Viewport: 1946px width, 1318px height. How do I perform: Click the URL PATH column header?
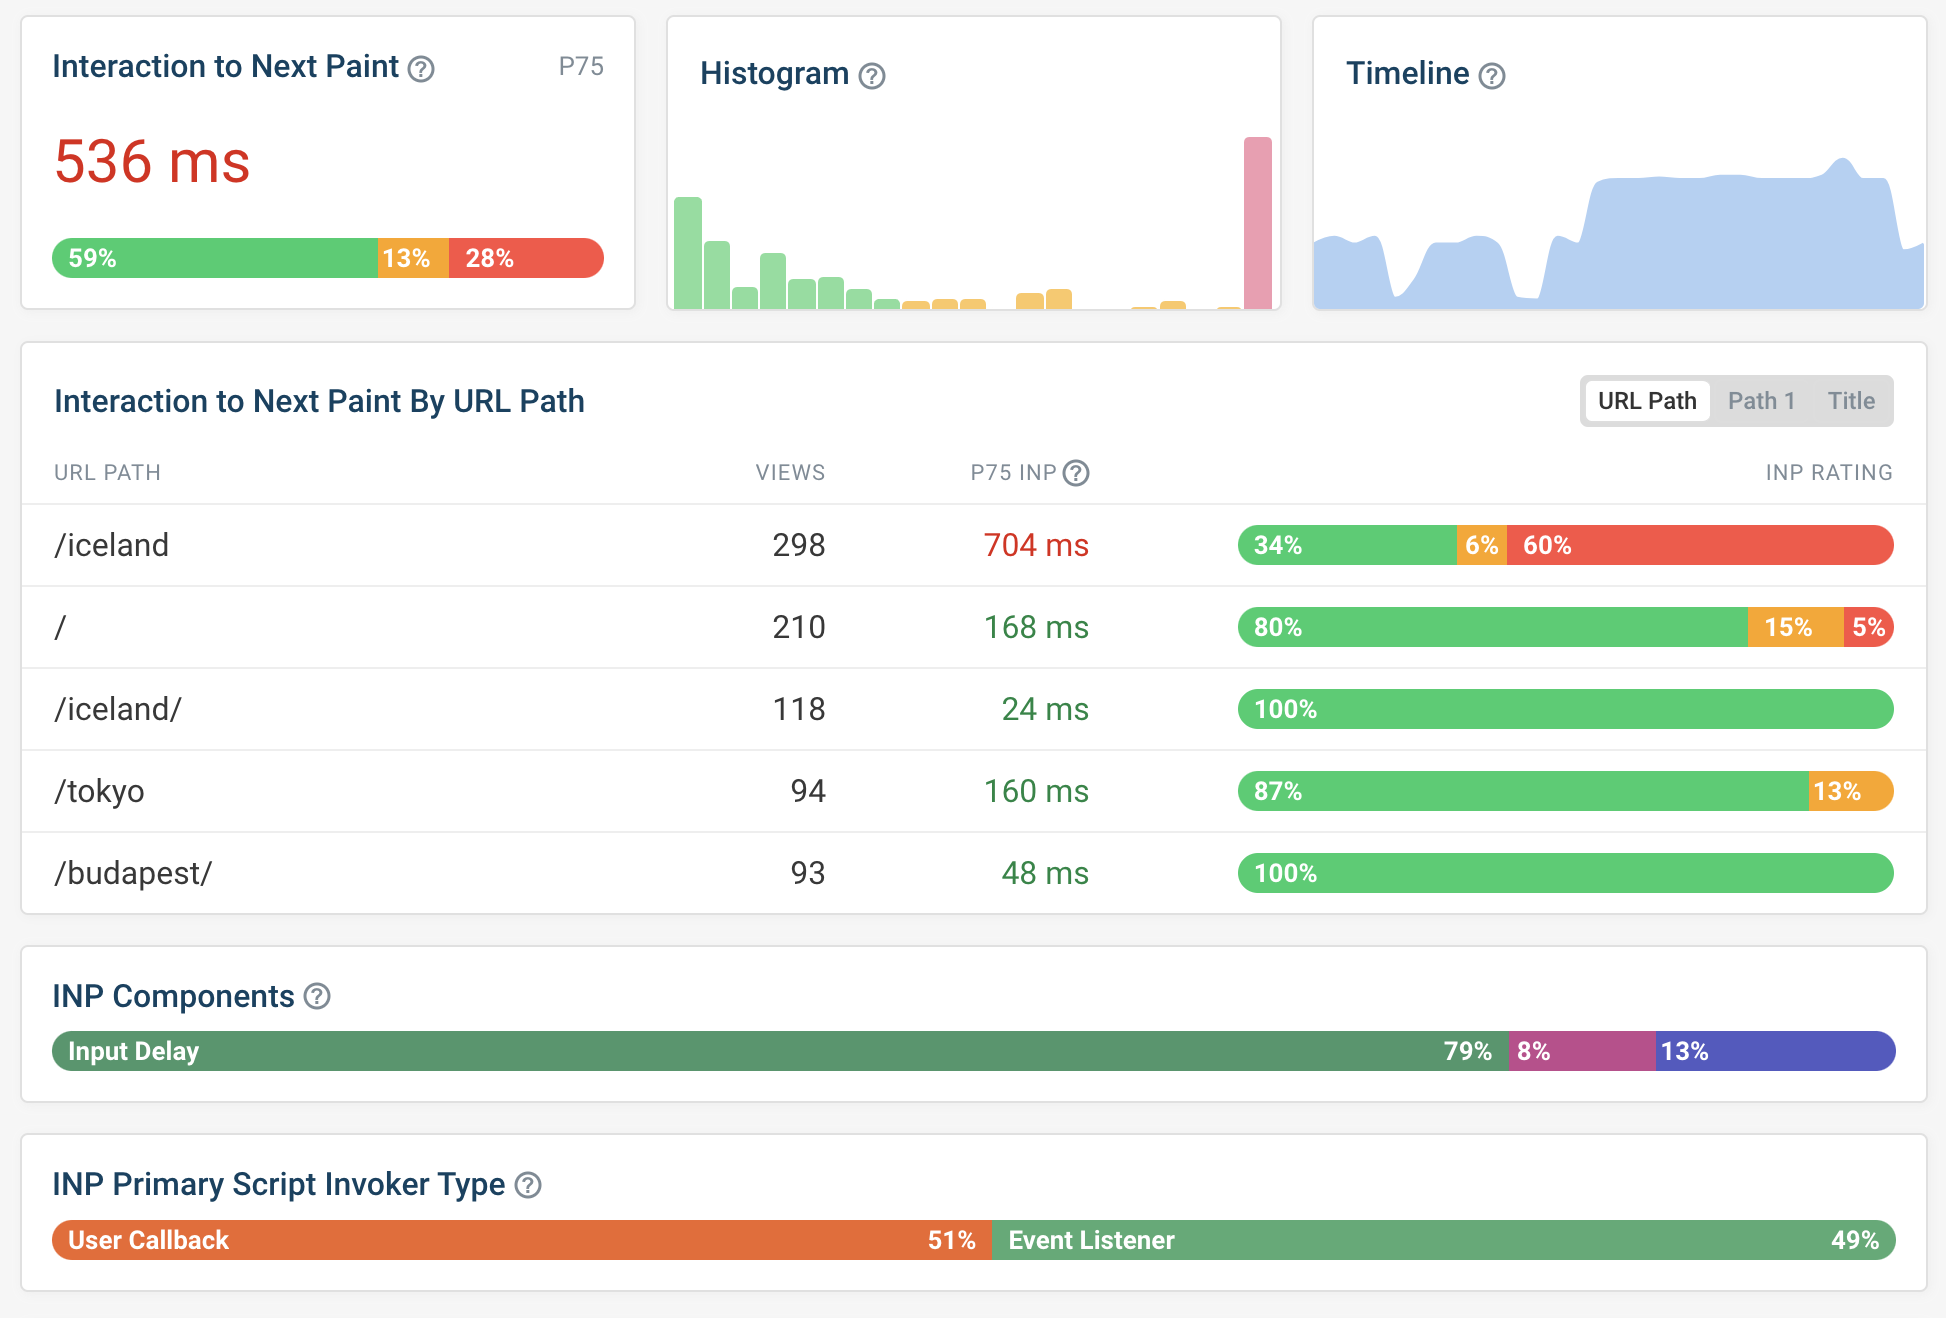[x=107, y=473]
